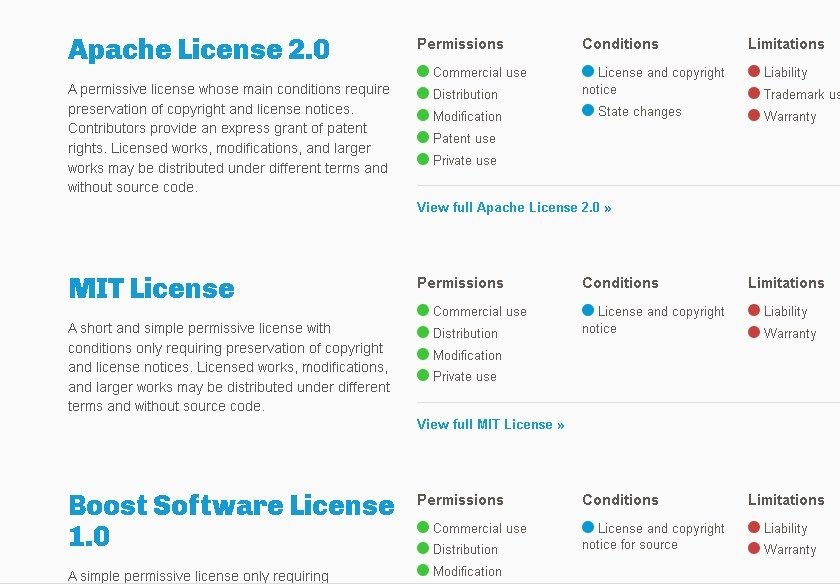Image resolution: width=840 pixels, height=585 pixels.
Task: Select the 'Trademark use' limitation text
Action: (801, 94)
